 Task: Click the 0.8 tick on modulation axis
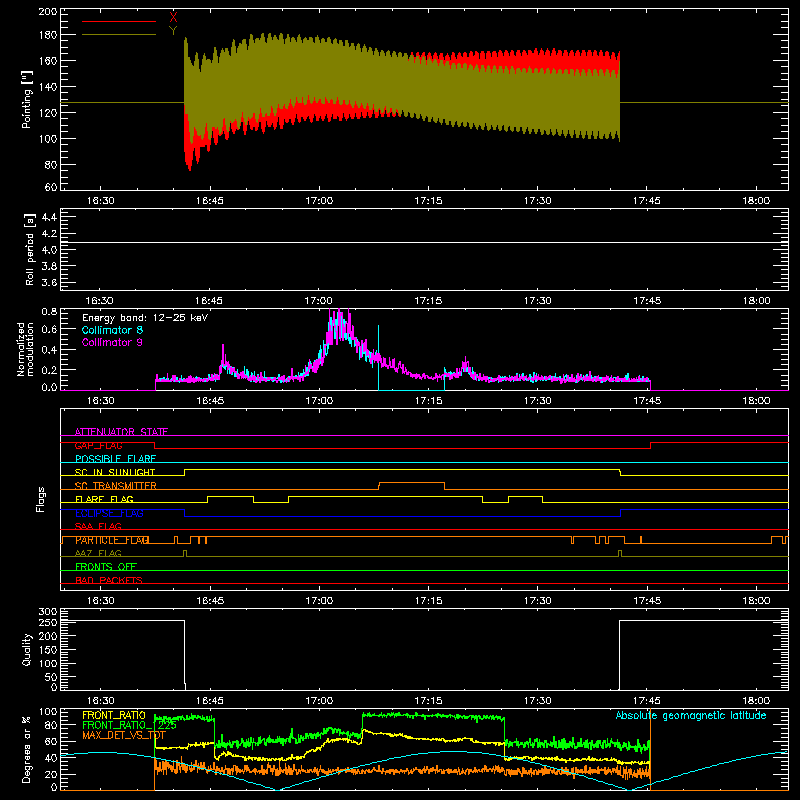click(x=49, y=311)
